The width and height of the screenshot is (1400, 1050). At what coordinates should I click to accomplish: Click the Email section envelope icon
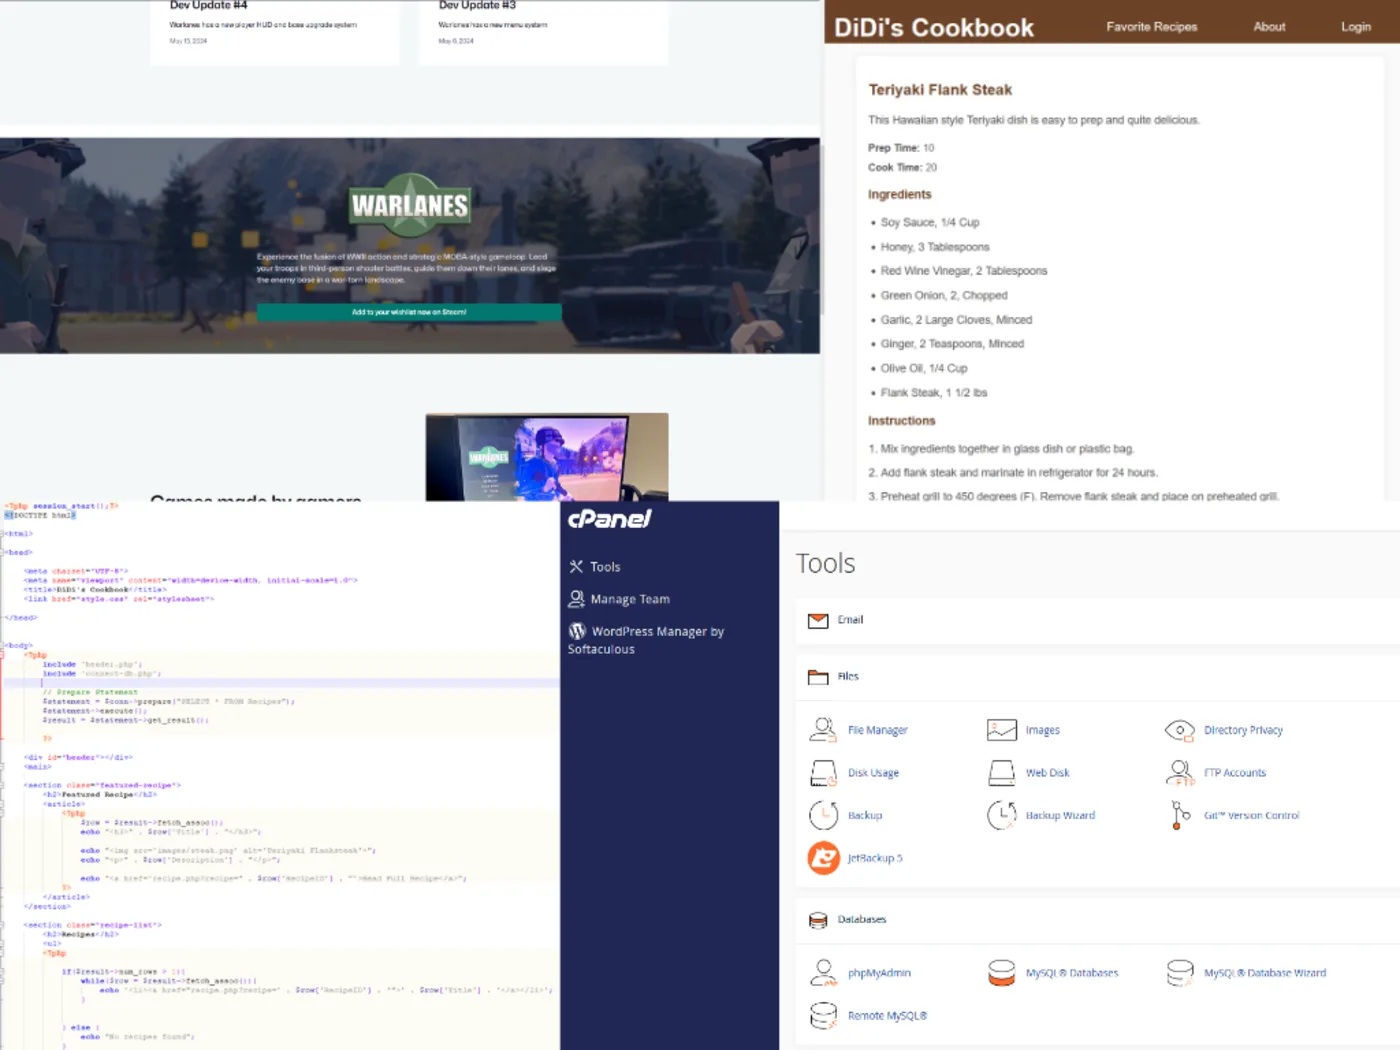[x=818, y=621]
